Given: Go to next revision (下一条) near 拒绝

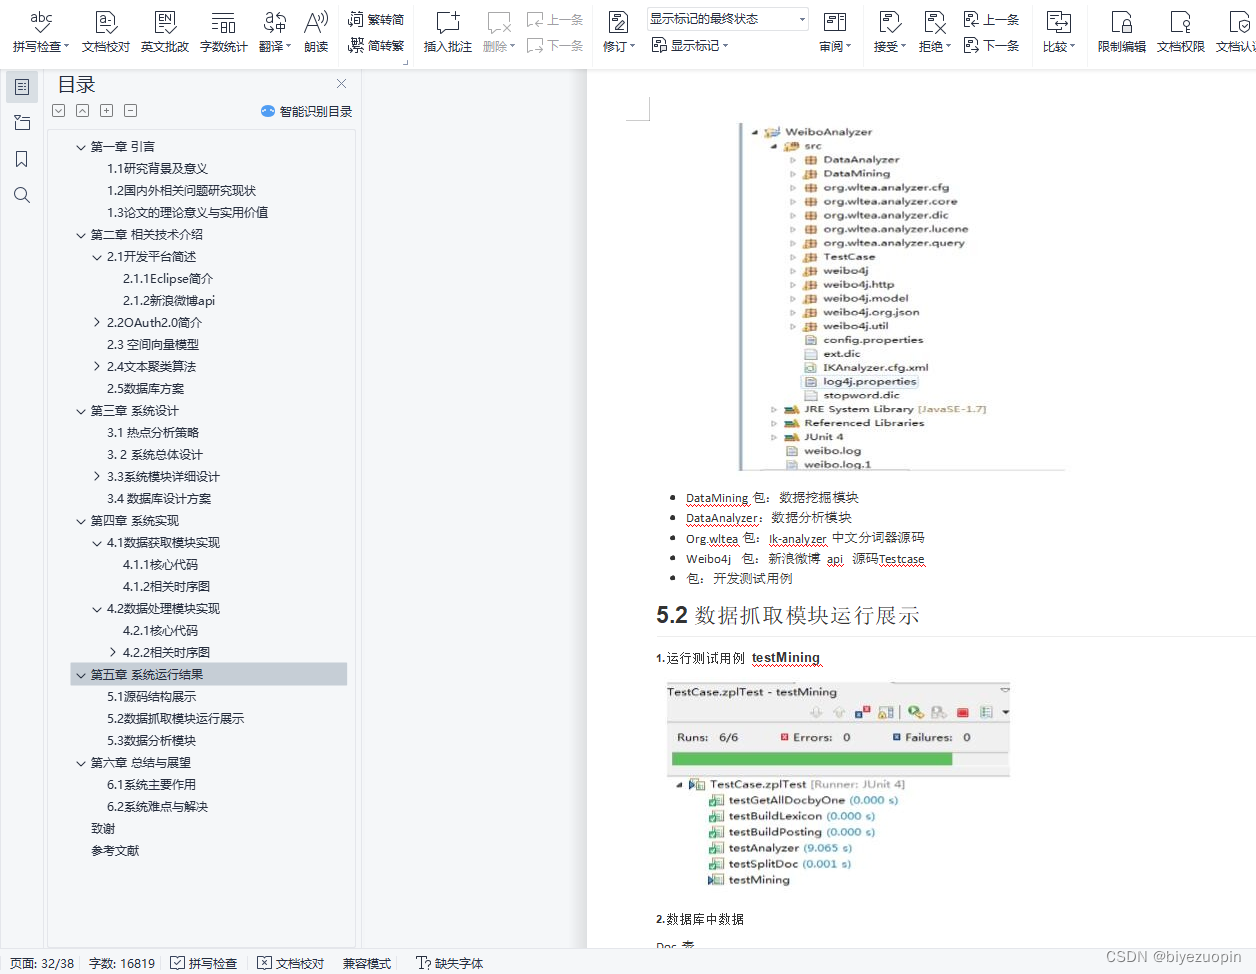Looking at the screenshot, I should (x=991, y=45).
